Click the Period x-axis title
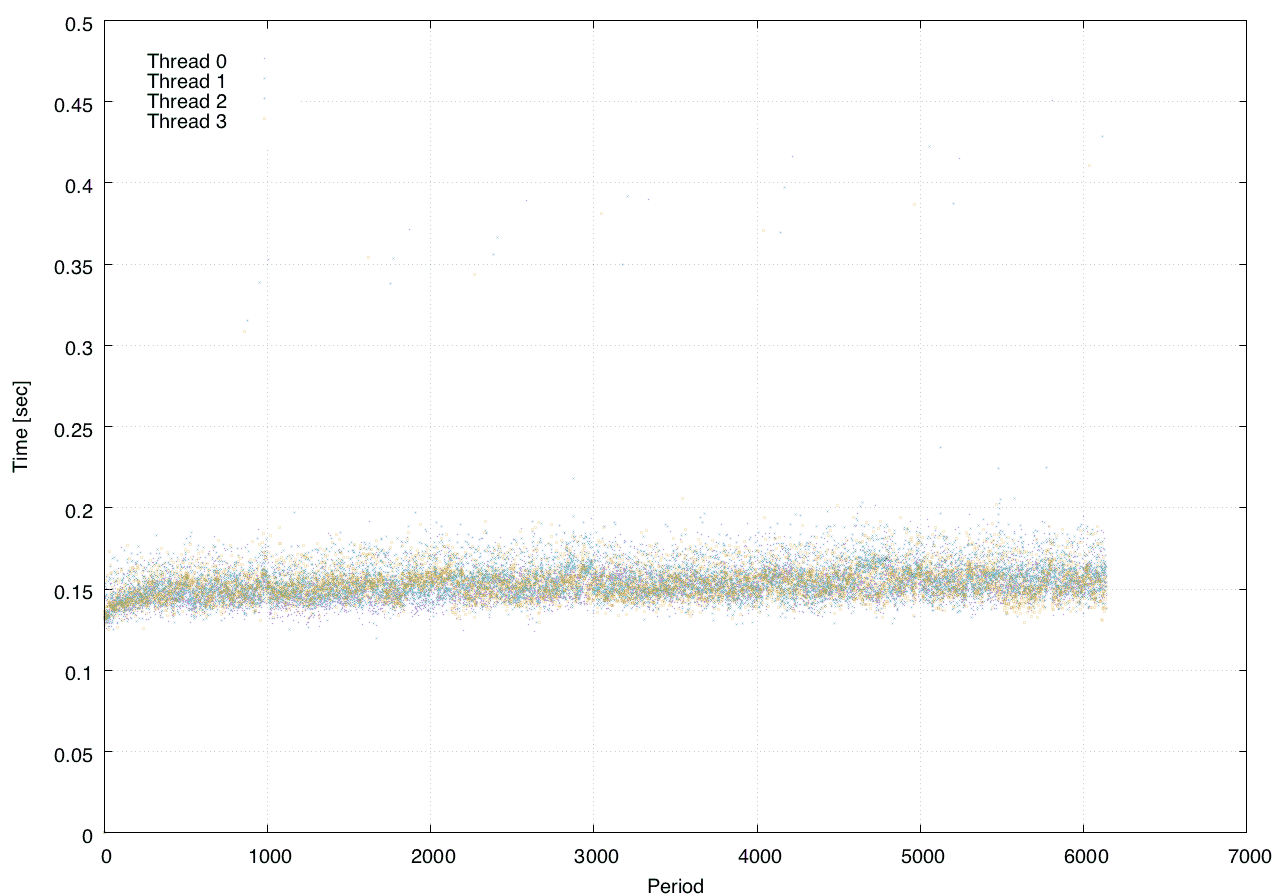 point(675,886)
